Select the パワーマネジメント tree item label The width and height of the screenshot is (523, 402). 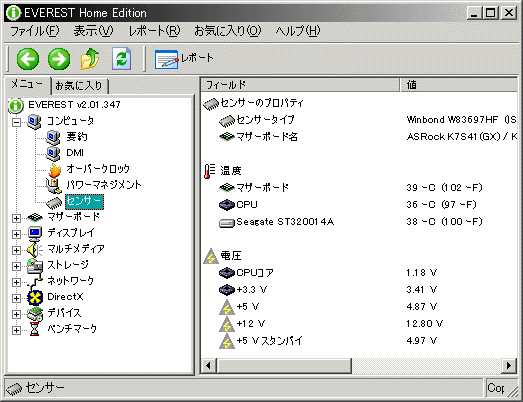click(103, 185)
